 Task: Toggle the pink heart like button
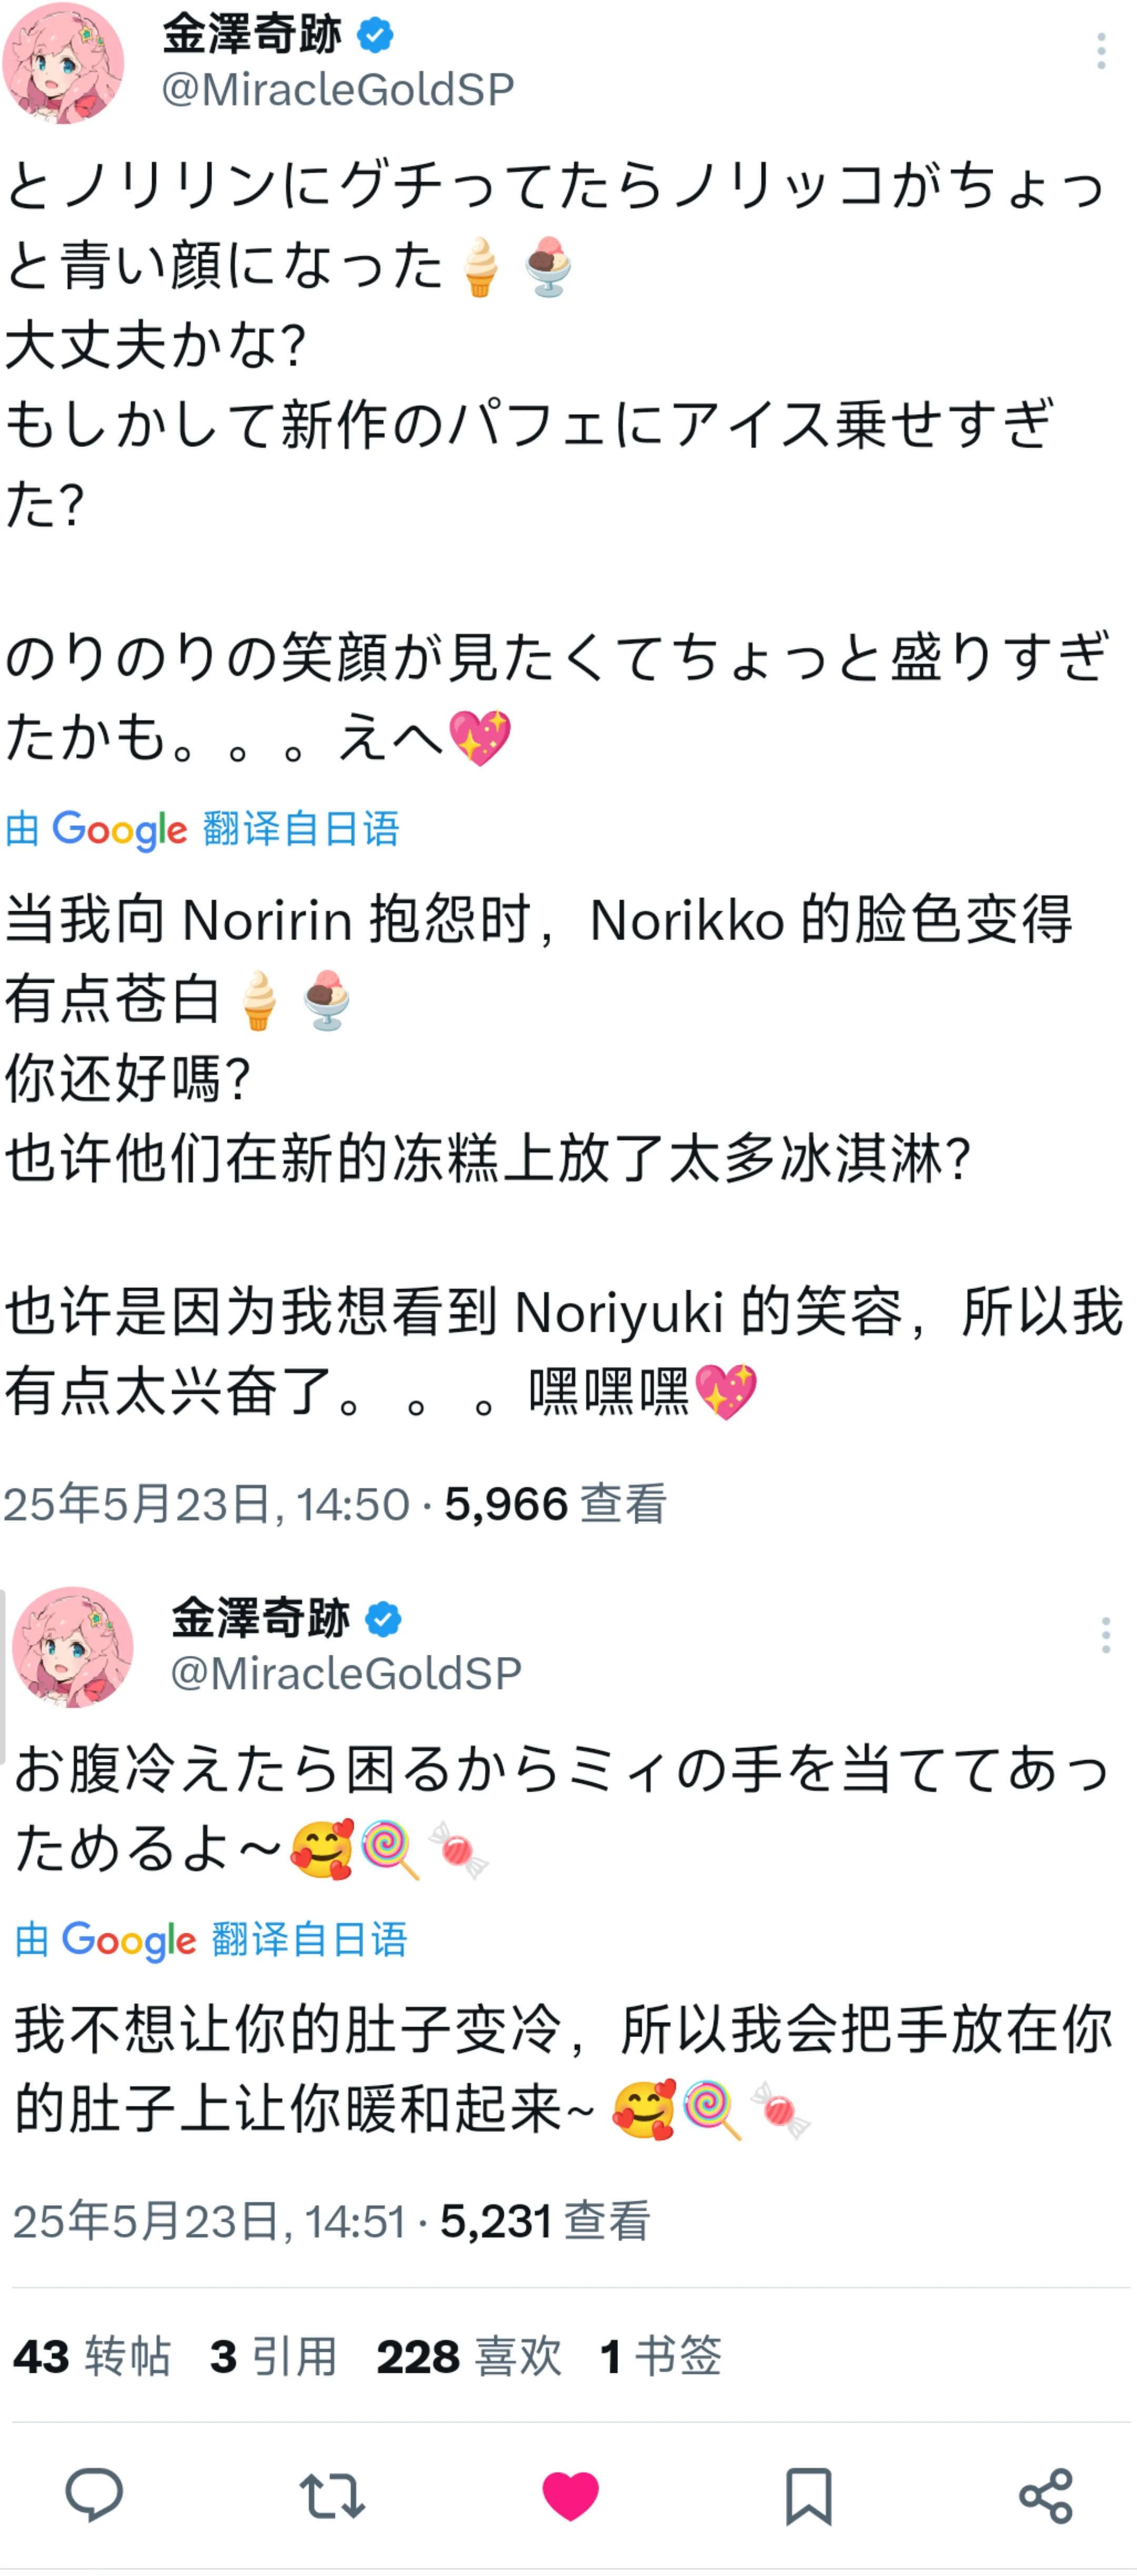570,2495
